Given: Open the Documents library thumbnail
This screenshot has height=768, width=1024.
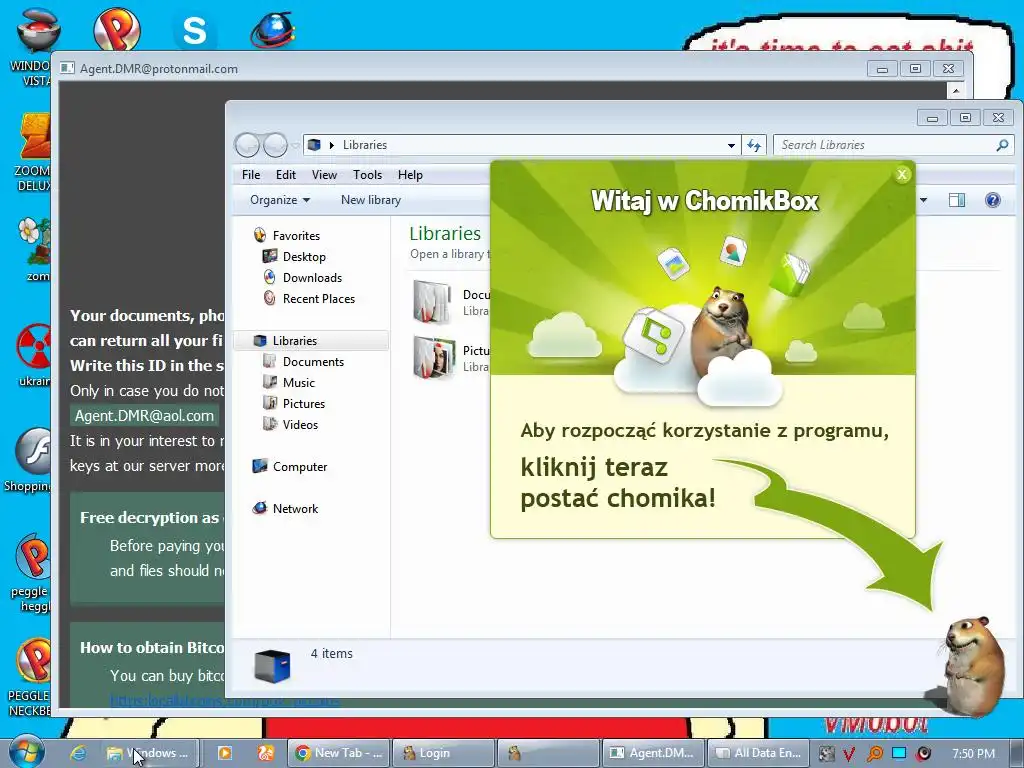Looking at the screenshot, I should 432,301.
